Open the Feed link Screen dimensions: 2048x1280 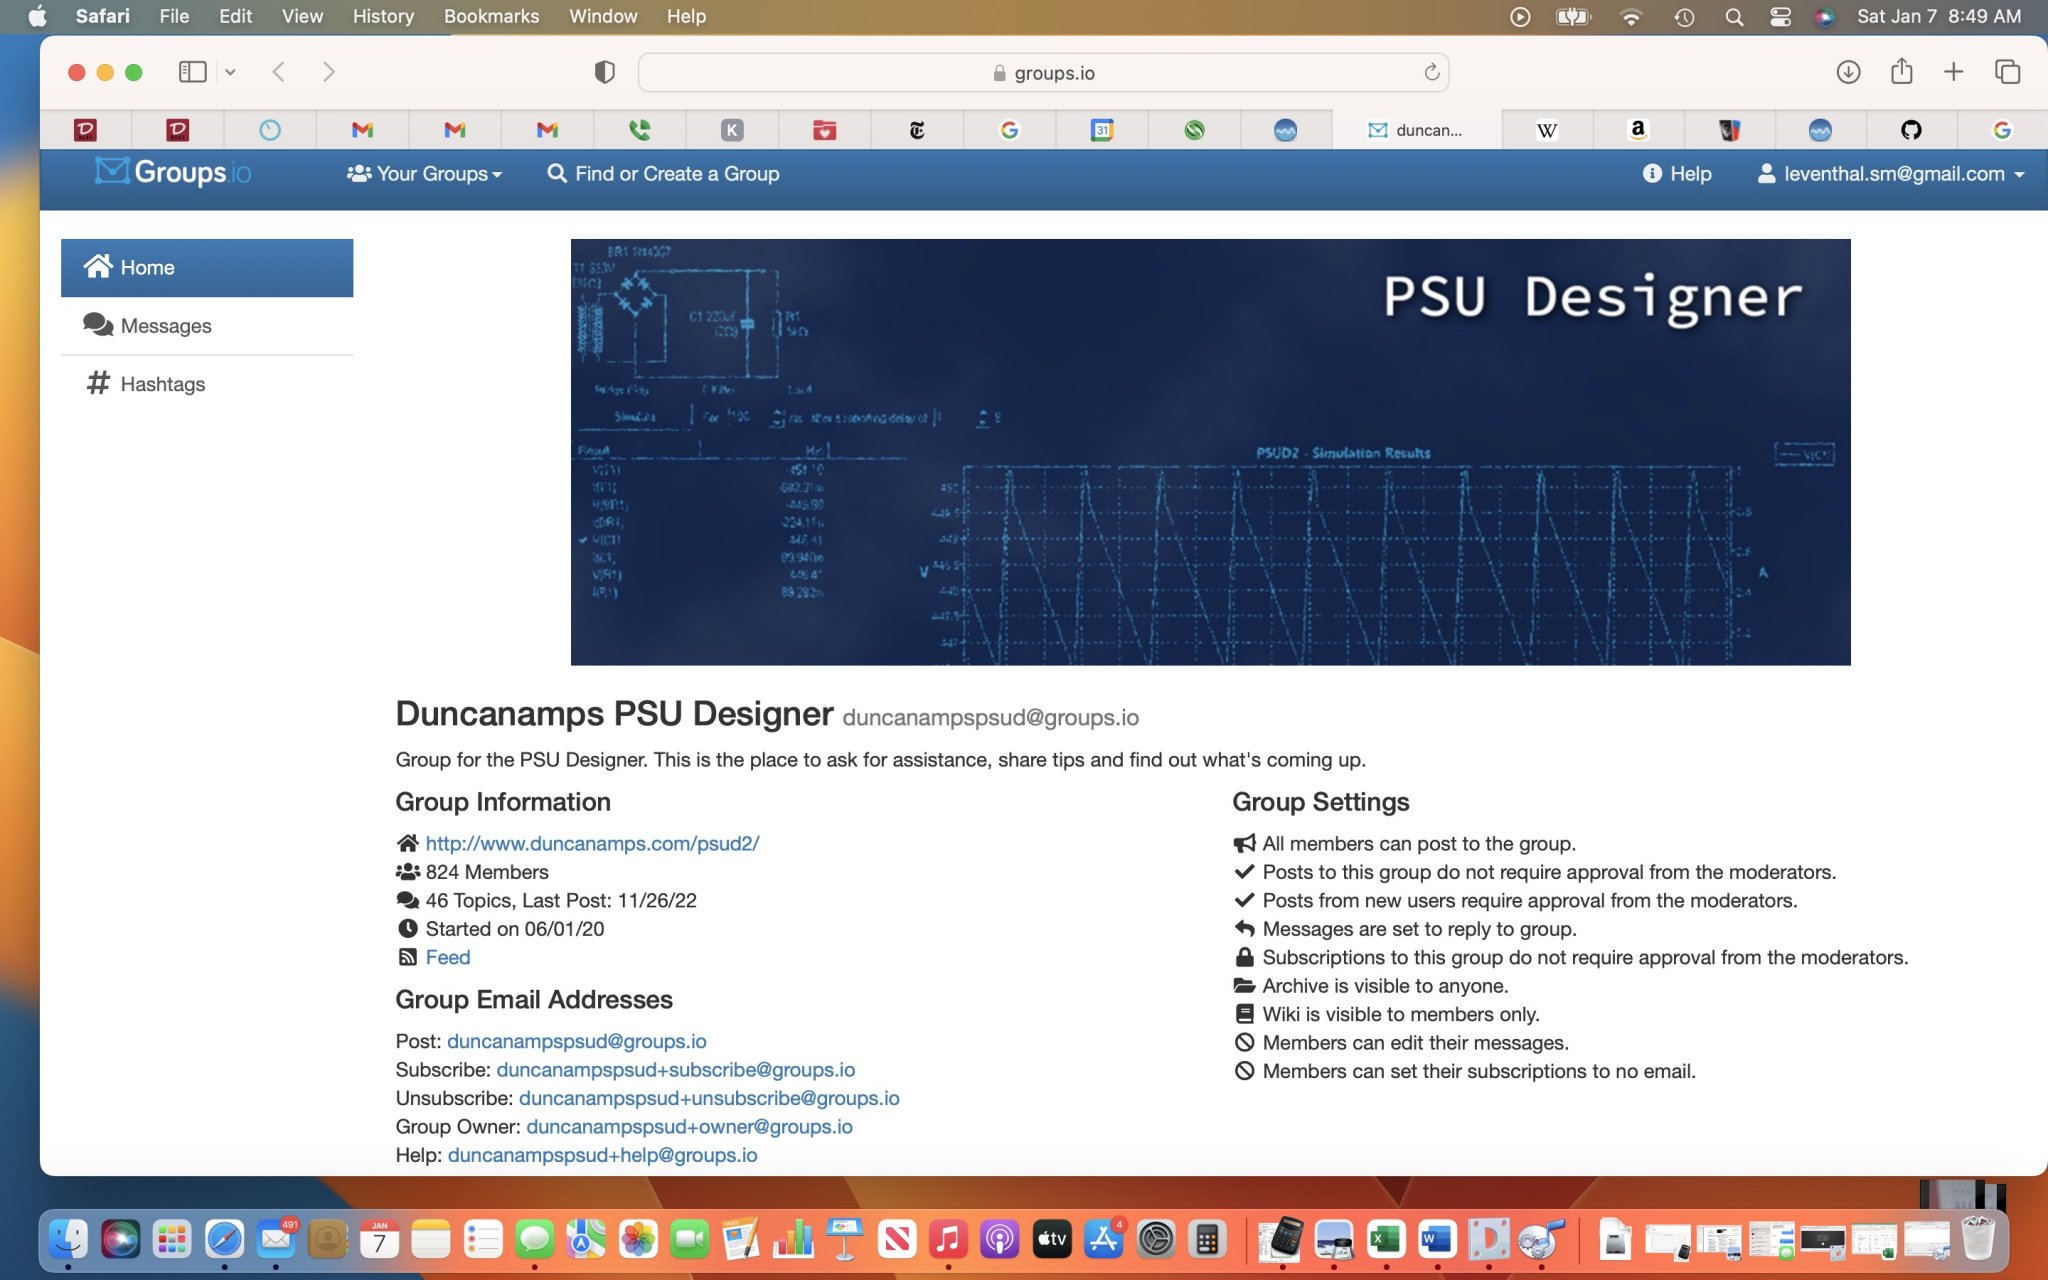[x=448, y=957]
